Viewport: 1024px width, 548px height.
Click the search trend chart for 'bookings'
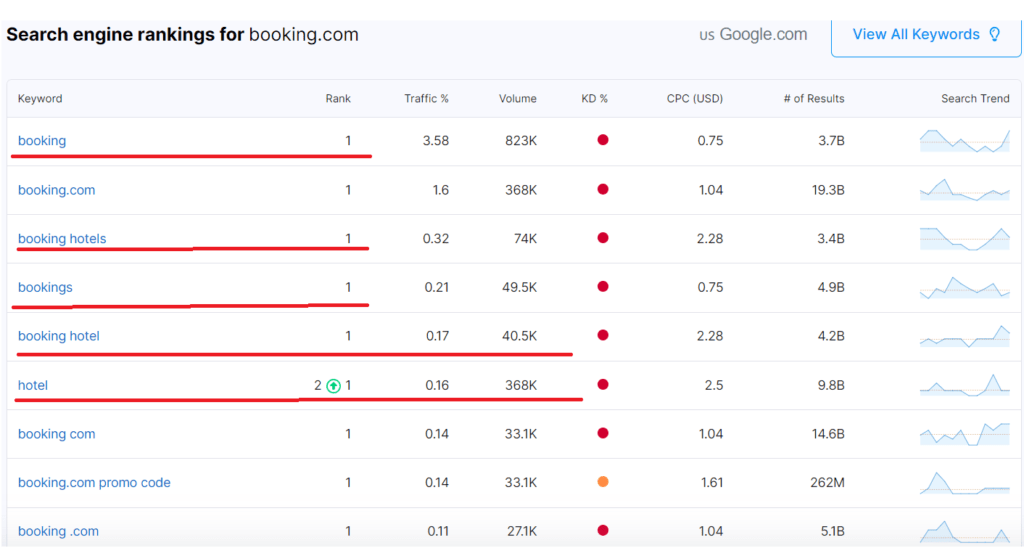pos(965,287)
